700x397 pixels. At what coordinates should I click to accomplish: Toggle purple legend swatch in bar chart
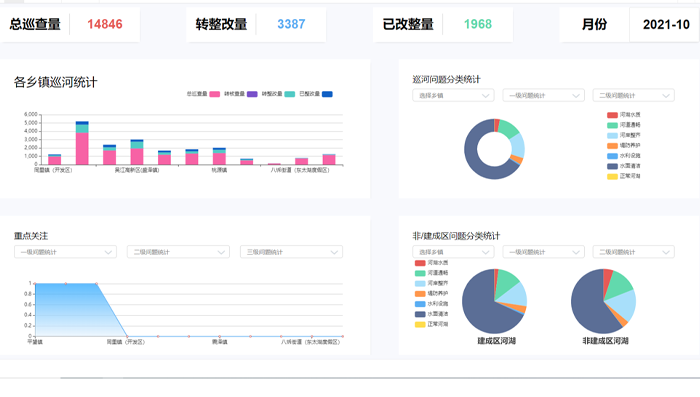[252, 94]
